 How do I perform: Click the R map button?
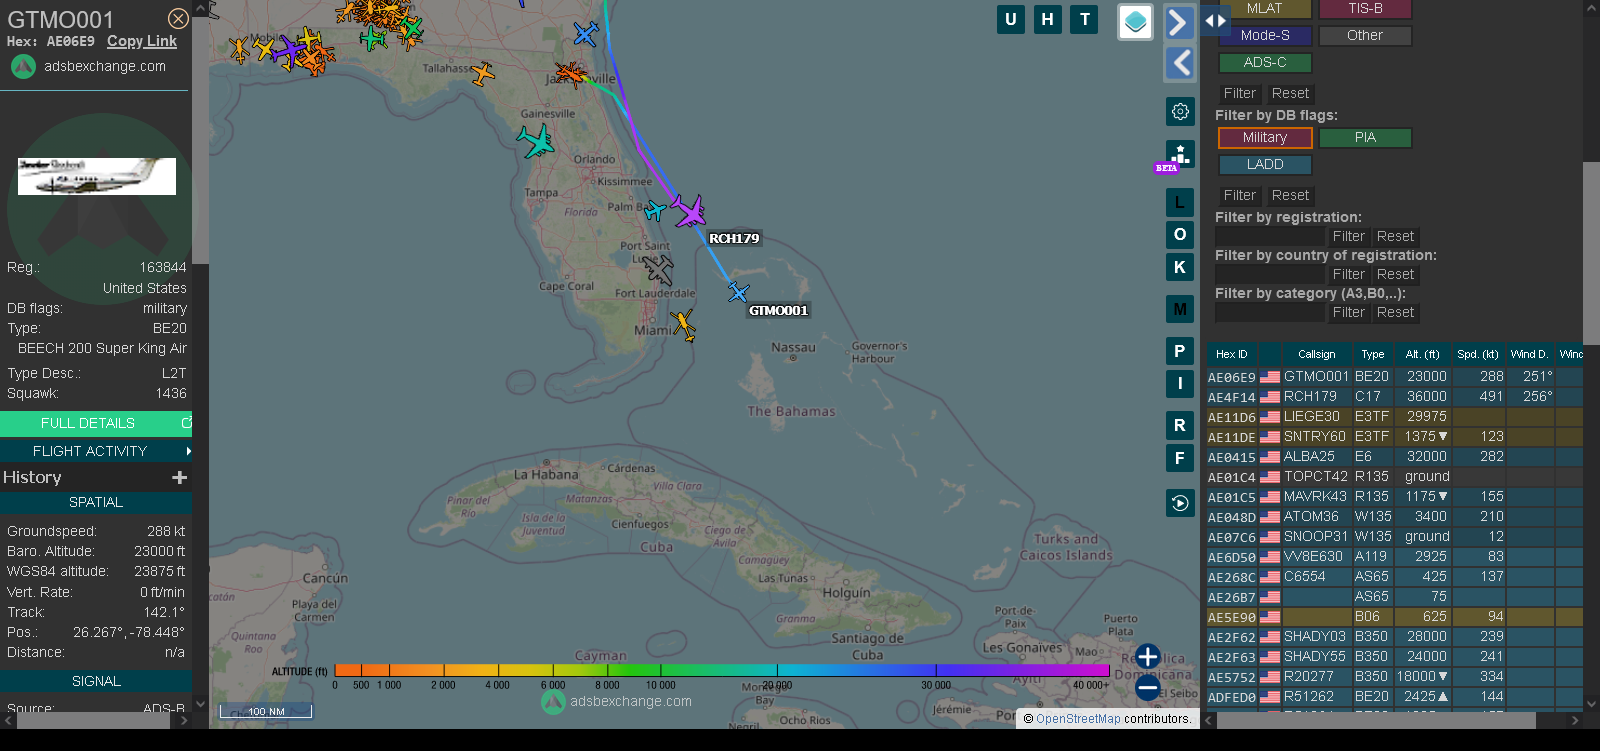coord(1180,425)
